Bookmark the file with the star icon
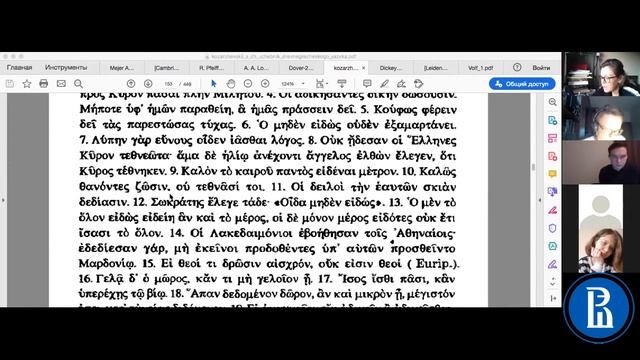The image size is (640, 360). (27, 84)
